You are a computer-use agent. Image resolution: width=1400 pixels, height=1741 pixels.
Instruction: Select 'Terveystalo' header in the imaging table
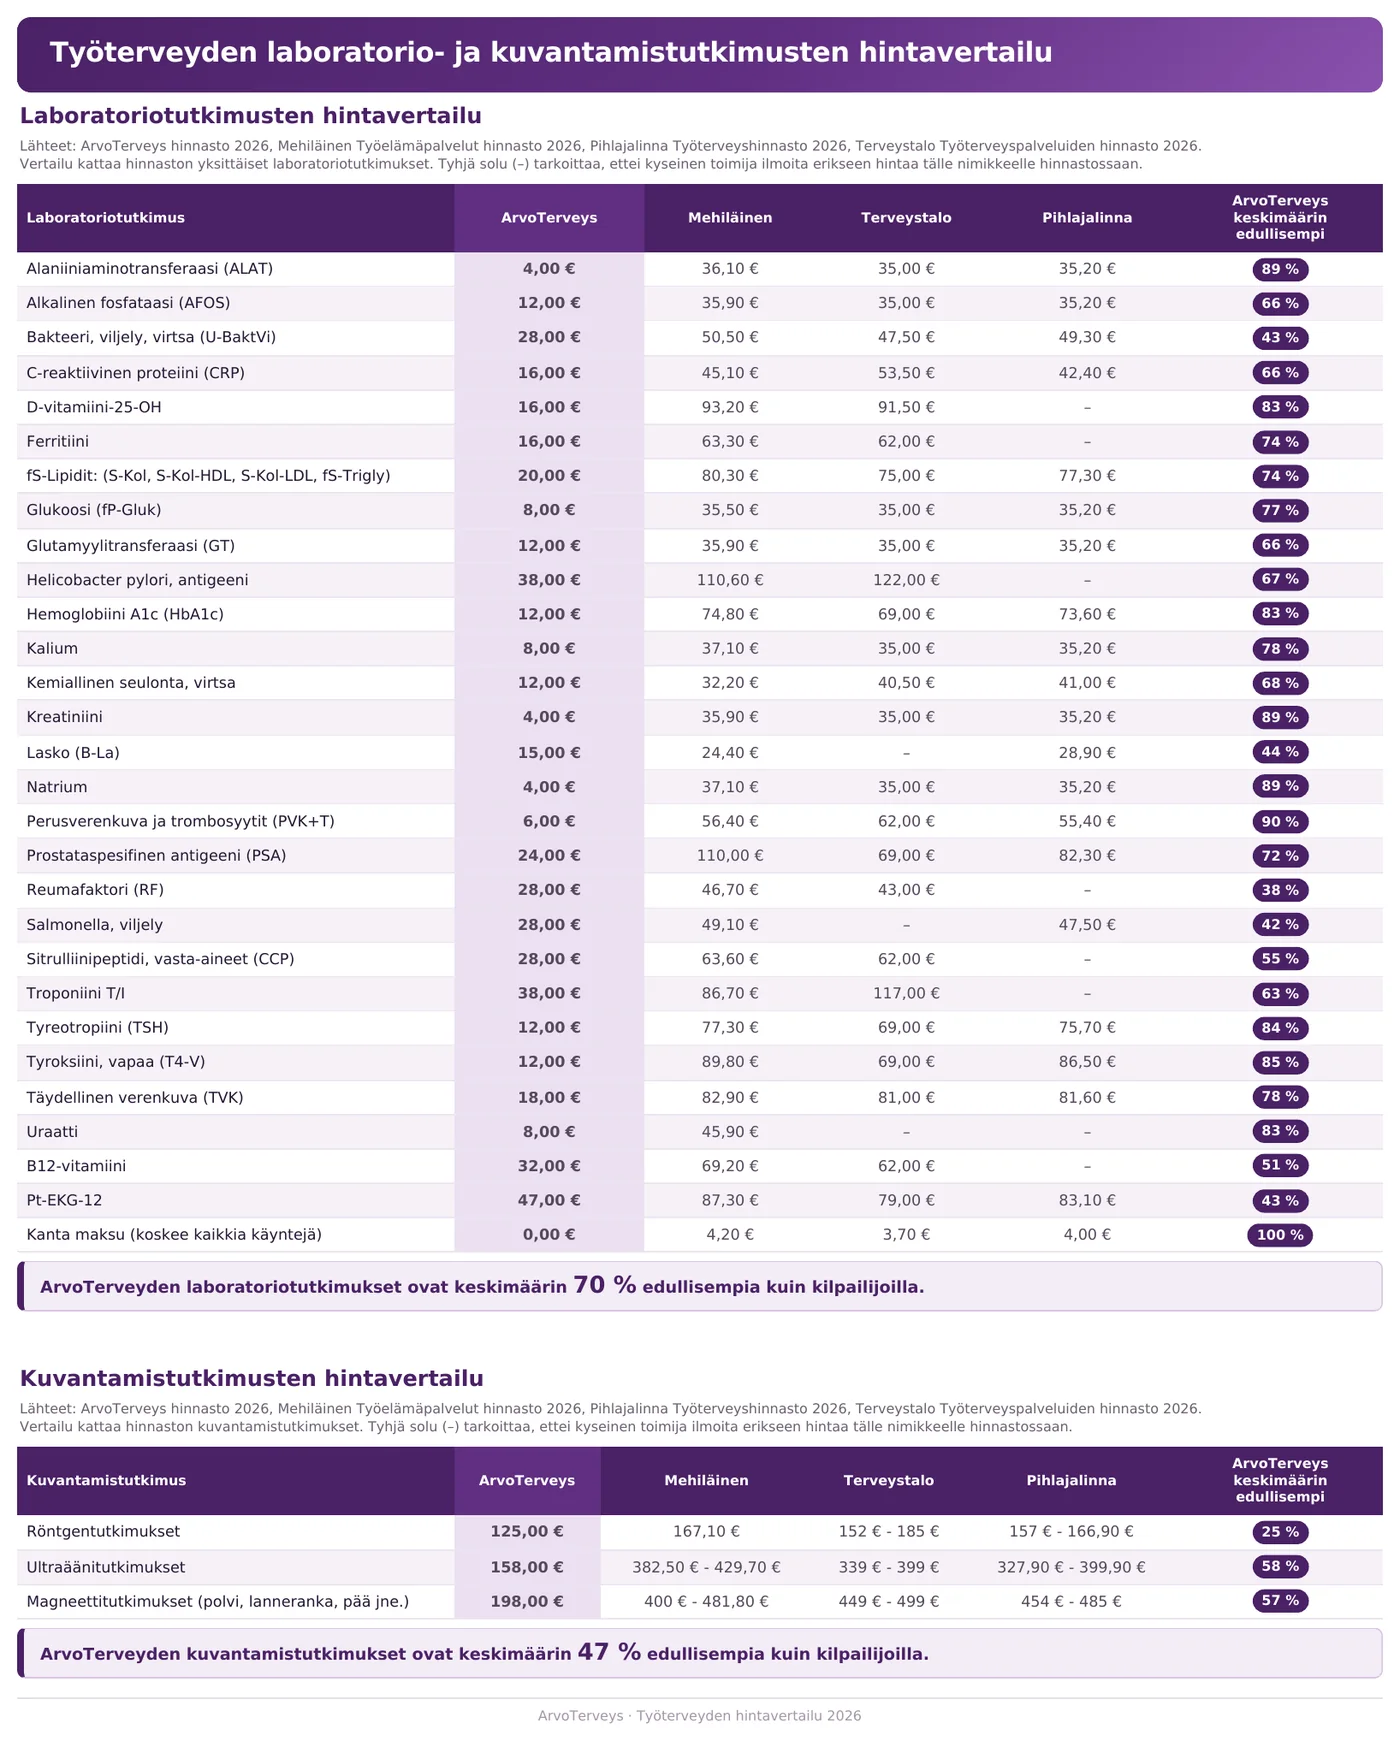(889, 1481)
